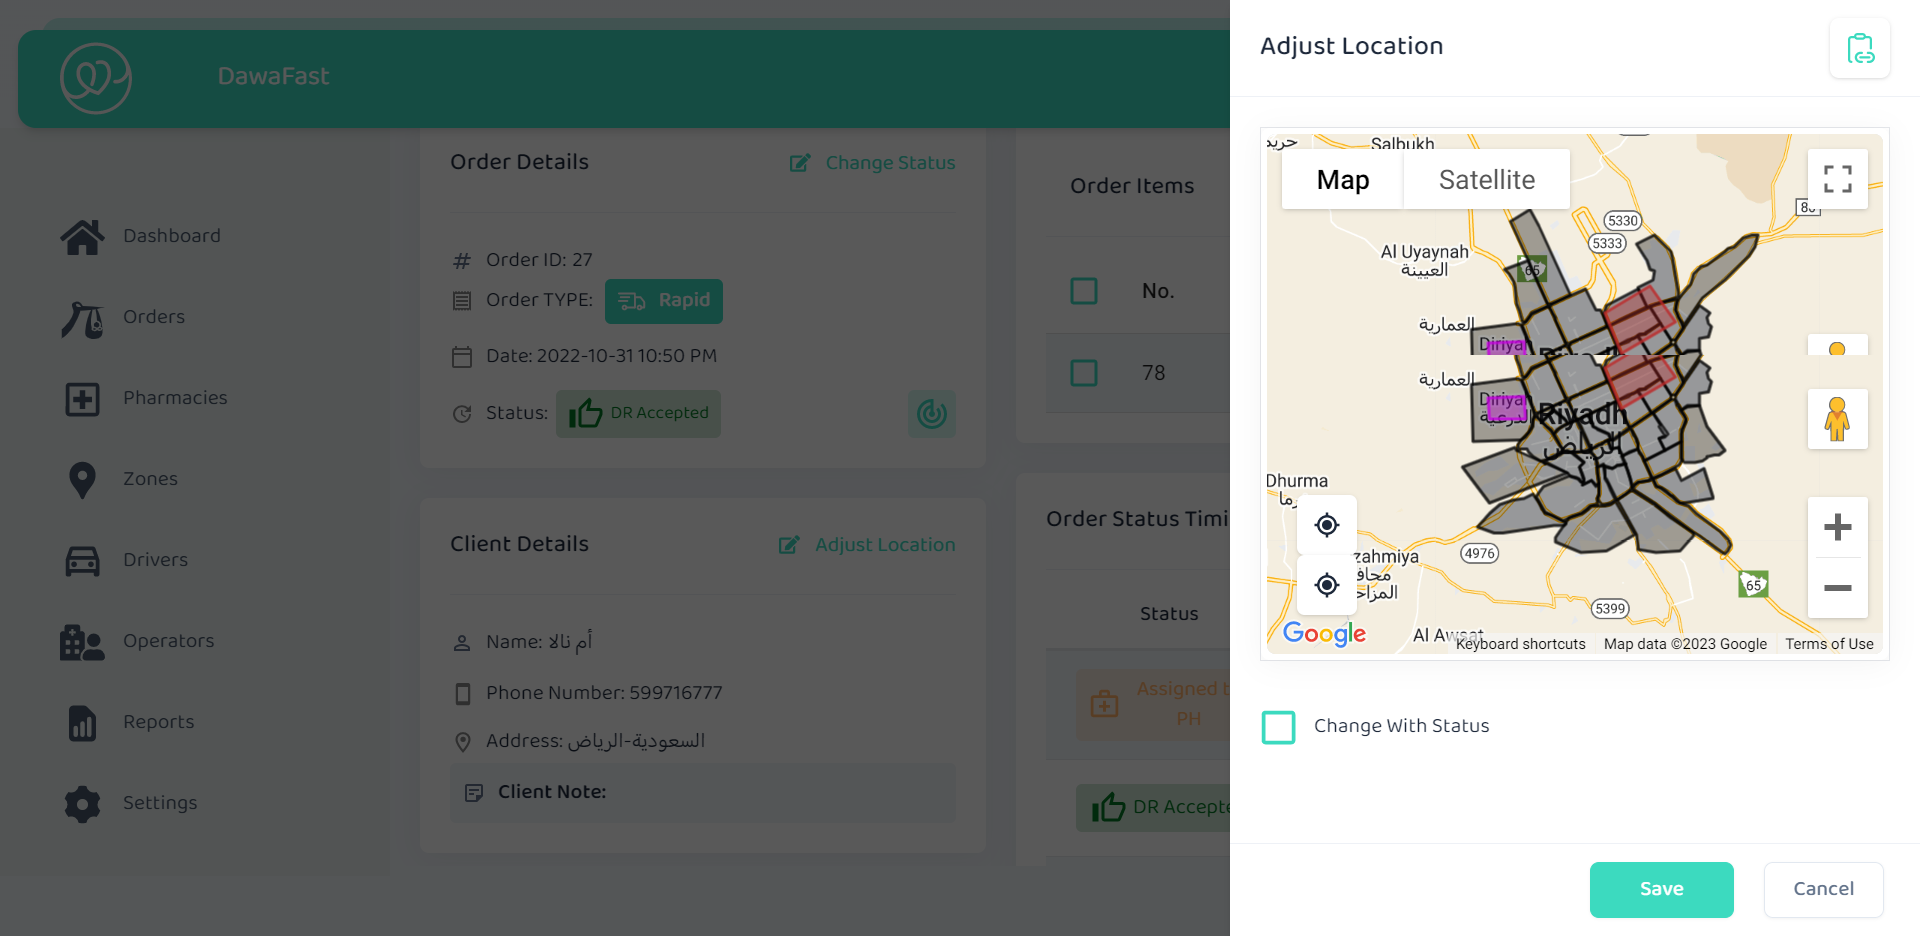Viewport: 1920px width, 936px height.
Task: Click the upper locate-me target icon
Action: pyautogui.click(x=1326, y=525)
